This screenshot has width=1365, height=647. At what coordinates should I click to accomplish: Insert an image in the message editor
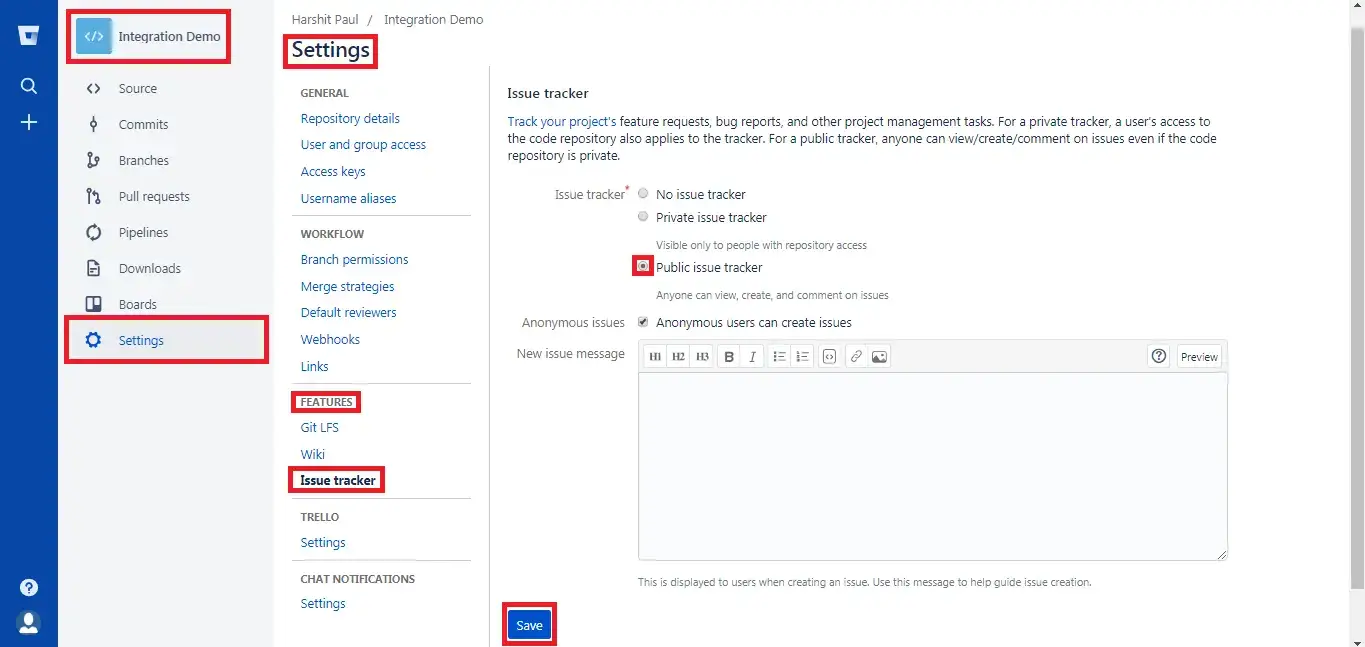click(x=879, y=357)
